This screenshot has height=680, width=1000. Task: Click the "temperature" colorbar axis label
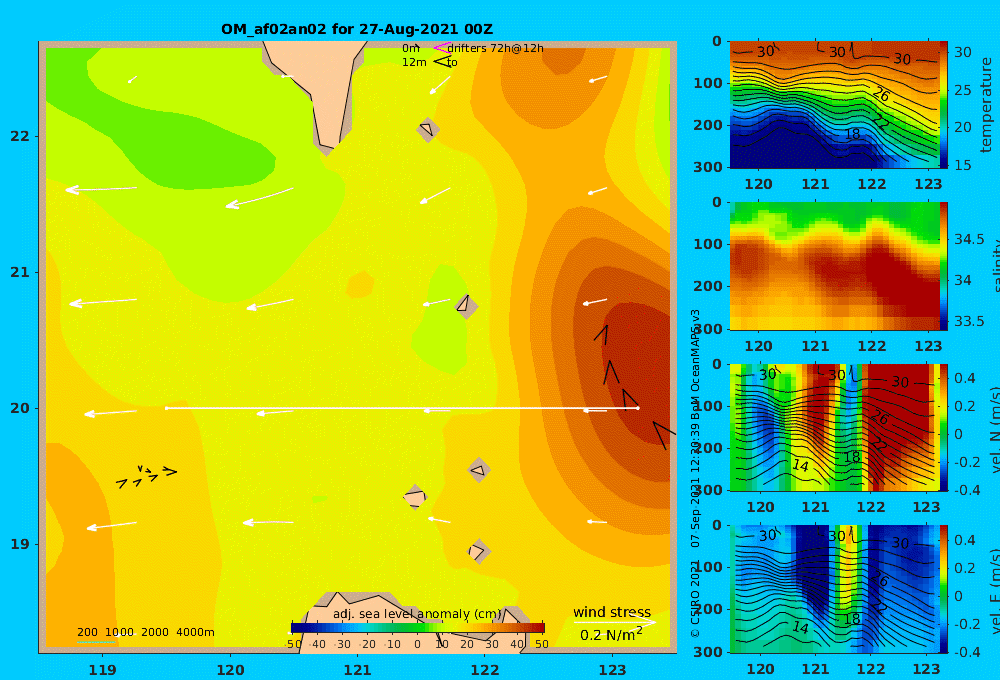[986, 105]
